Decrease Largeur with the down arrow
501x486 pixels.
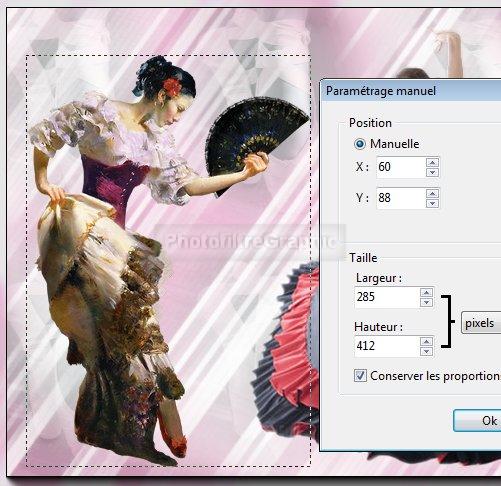426,302
